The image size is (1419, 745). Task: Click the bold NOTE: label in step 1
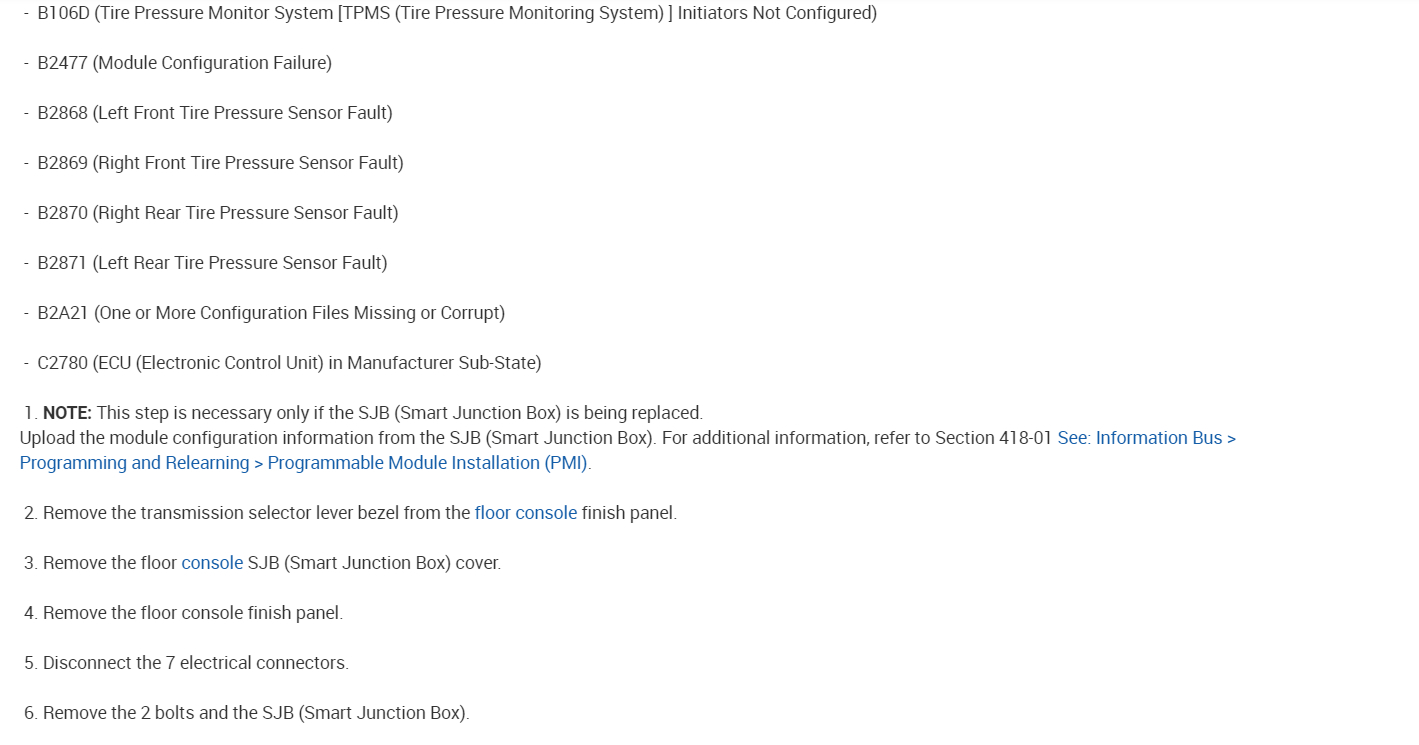pos(67,413)
